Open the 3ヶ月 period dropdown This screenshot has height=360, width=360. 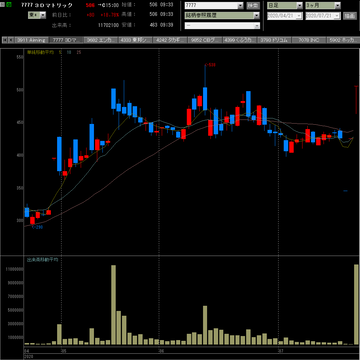pyautogui.click(x=323, y=6)
